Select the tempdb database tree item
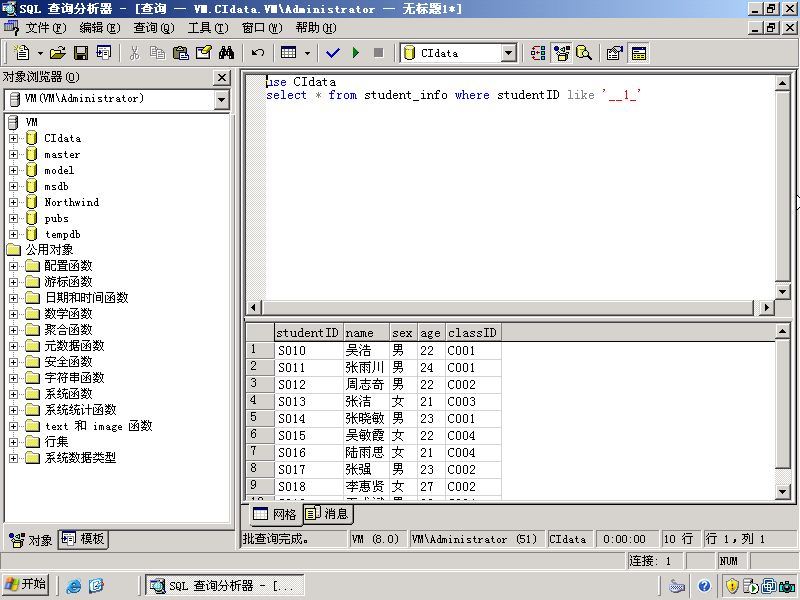800x600 pixels. tap(62, 234)
